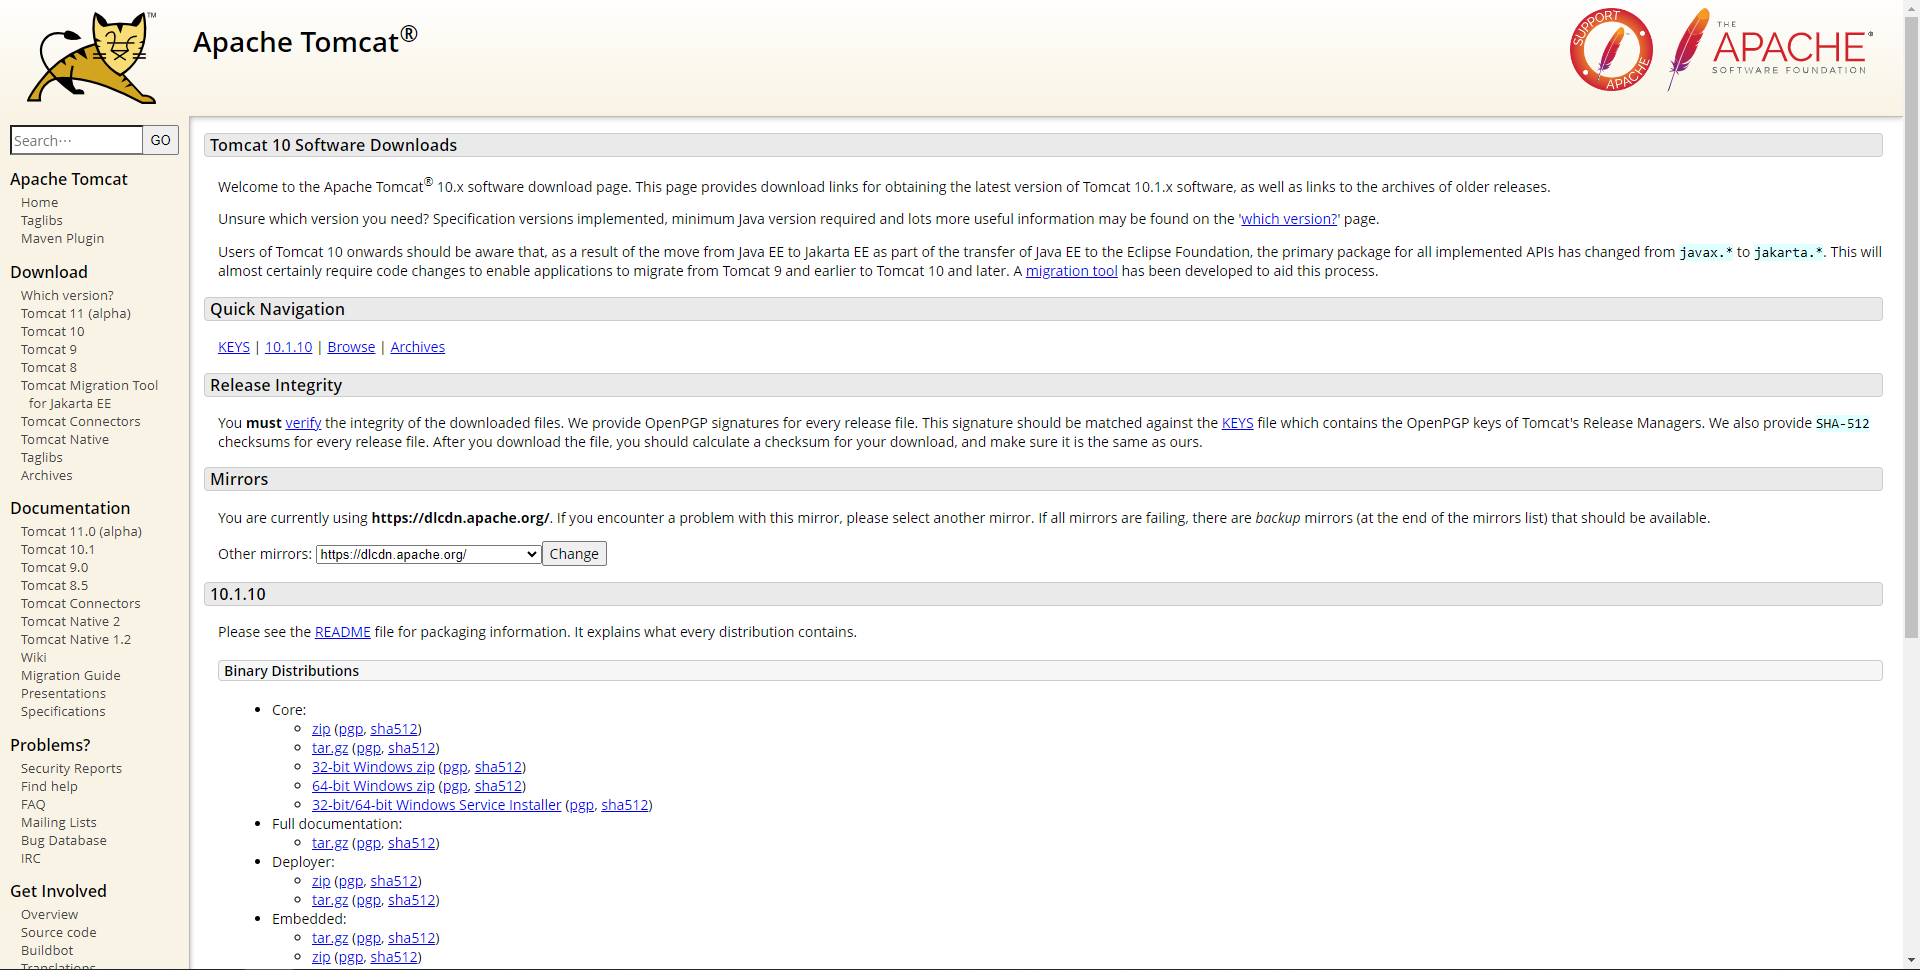Image resolution: width=1920 pixels, height=970 pixels.
Task: Open Tomcat 10.1 documentation
Action: pyautogui.click(x=58, y=549)
